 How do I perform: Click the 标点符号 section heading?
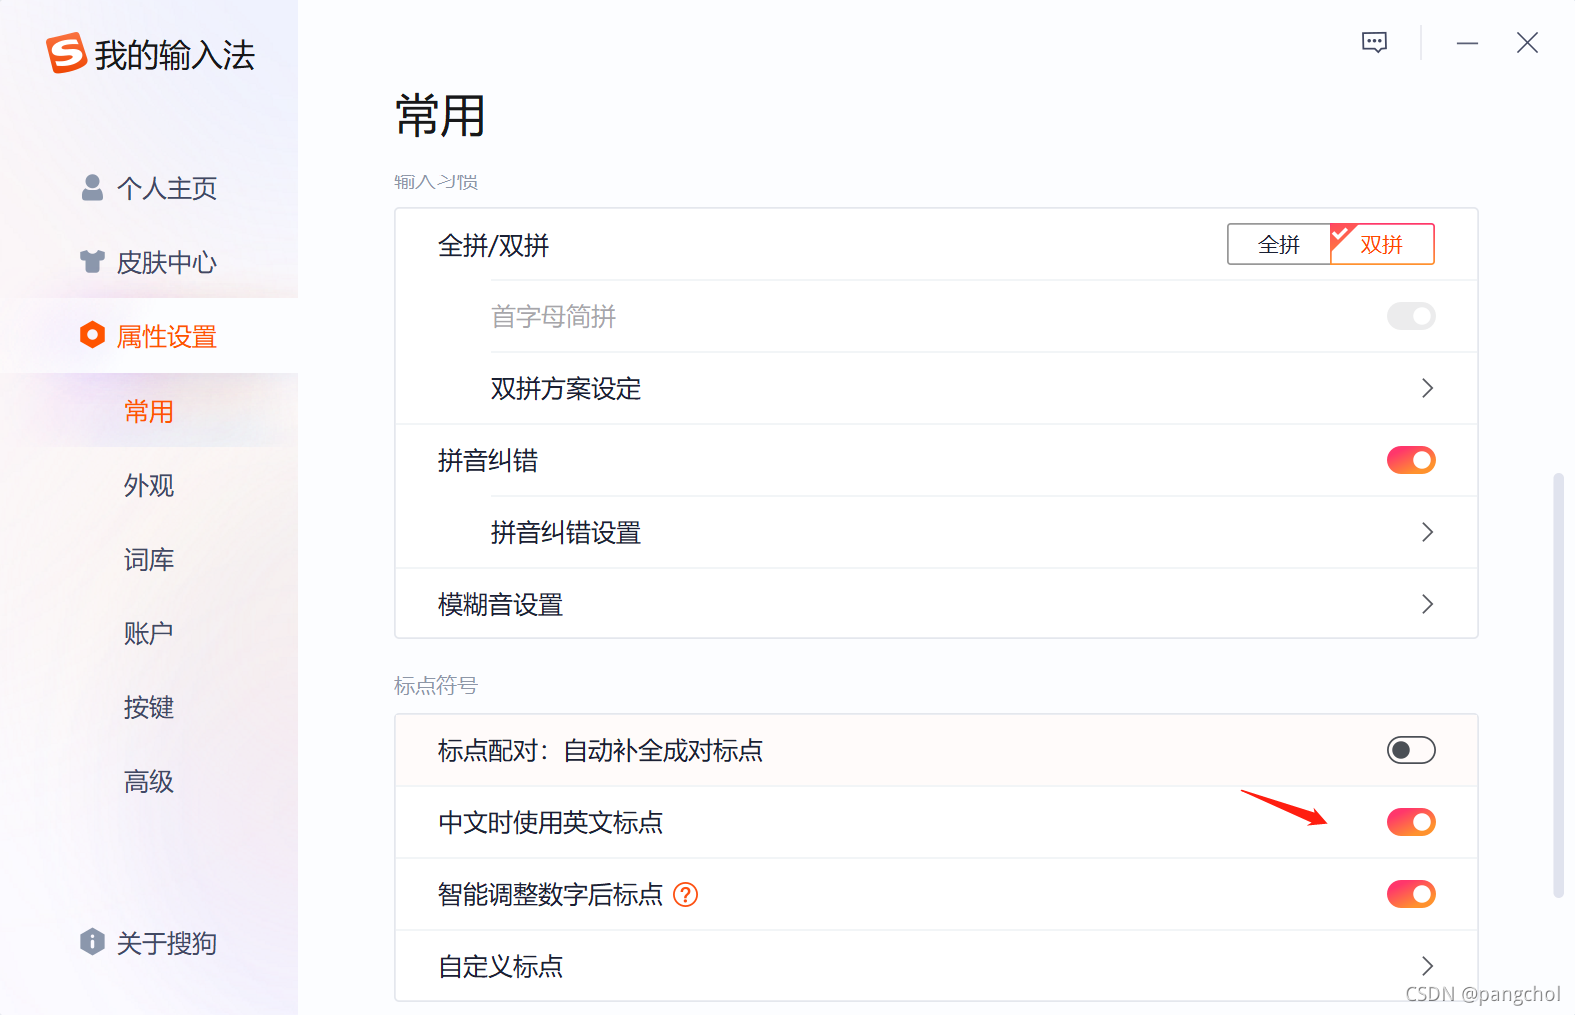(x=436, y=685)
